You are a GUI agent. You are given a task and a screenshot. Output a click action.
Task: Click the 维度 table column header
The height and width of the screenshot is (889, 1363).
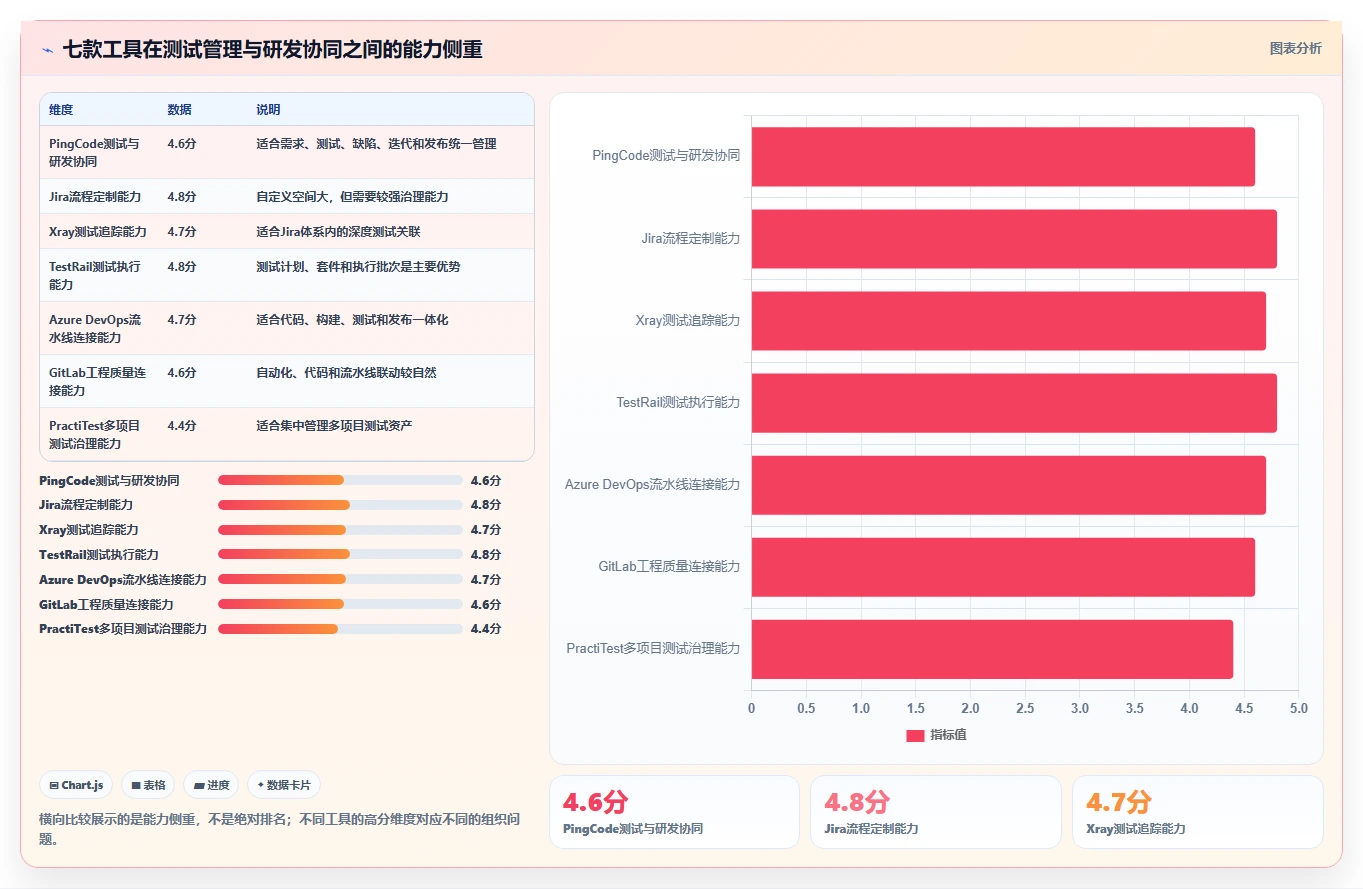[x=61, y=110]
